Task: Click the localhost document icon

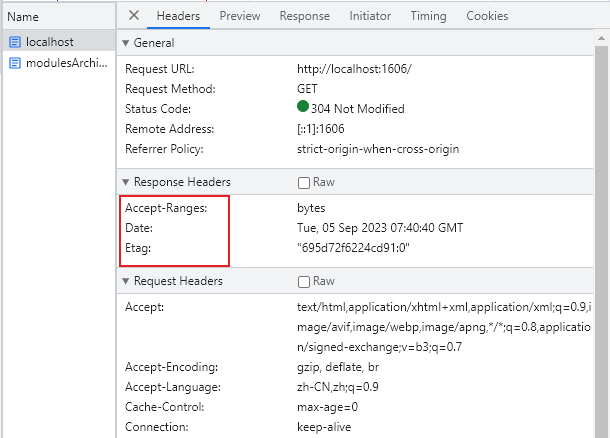Action: [14, 42]
